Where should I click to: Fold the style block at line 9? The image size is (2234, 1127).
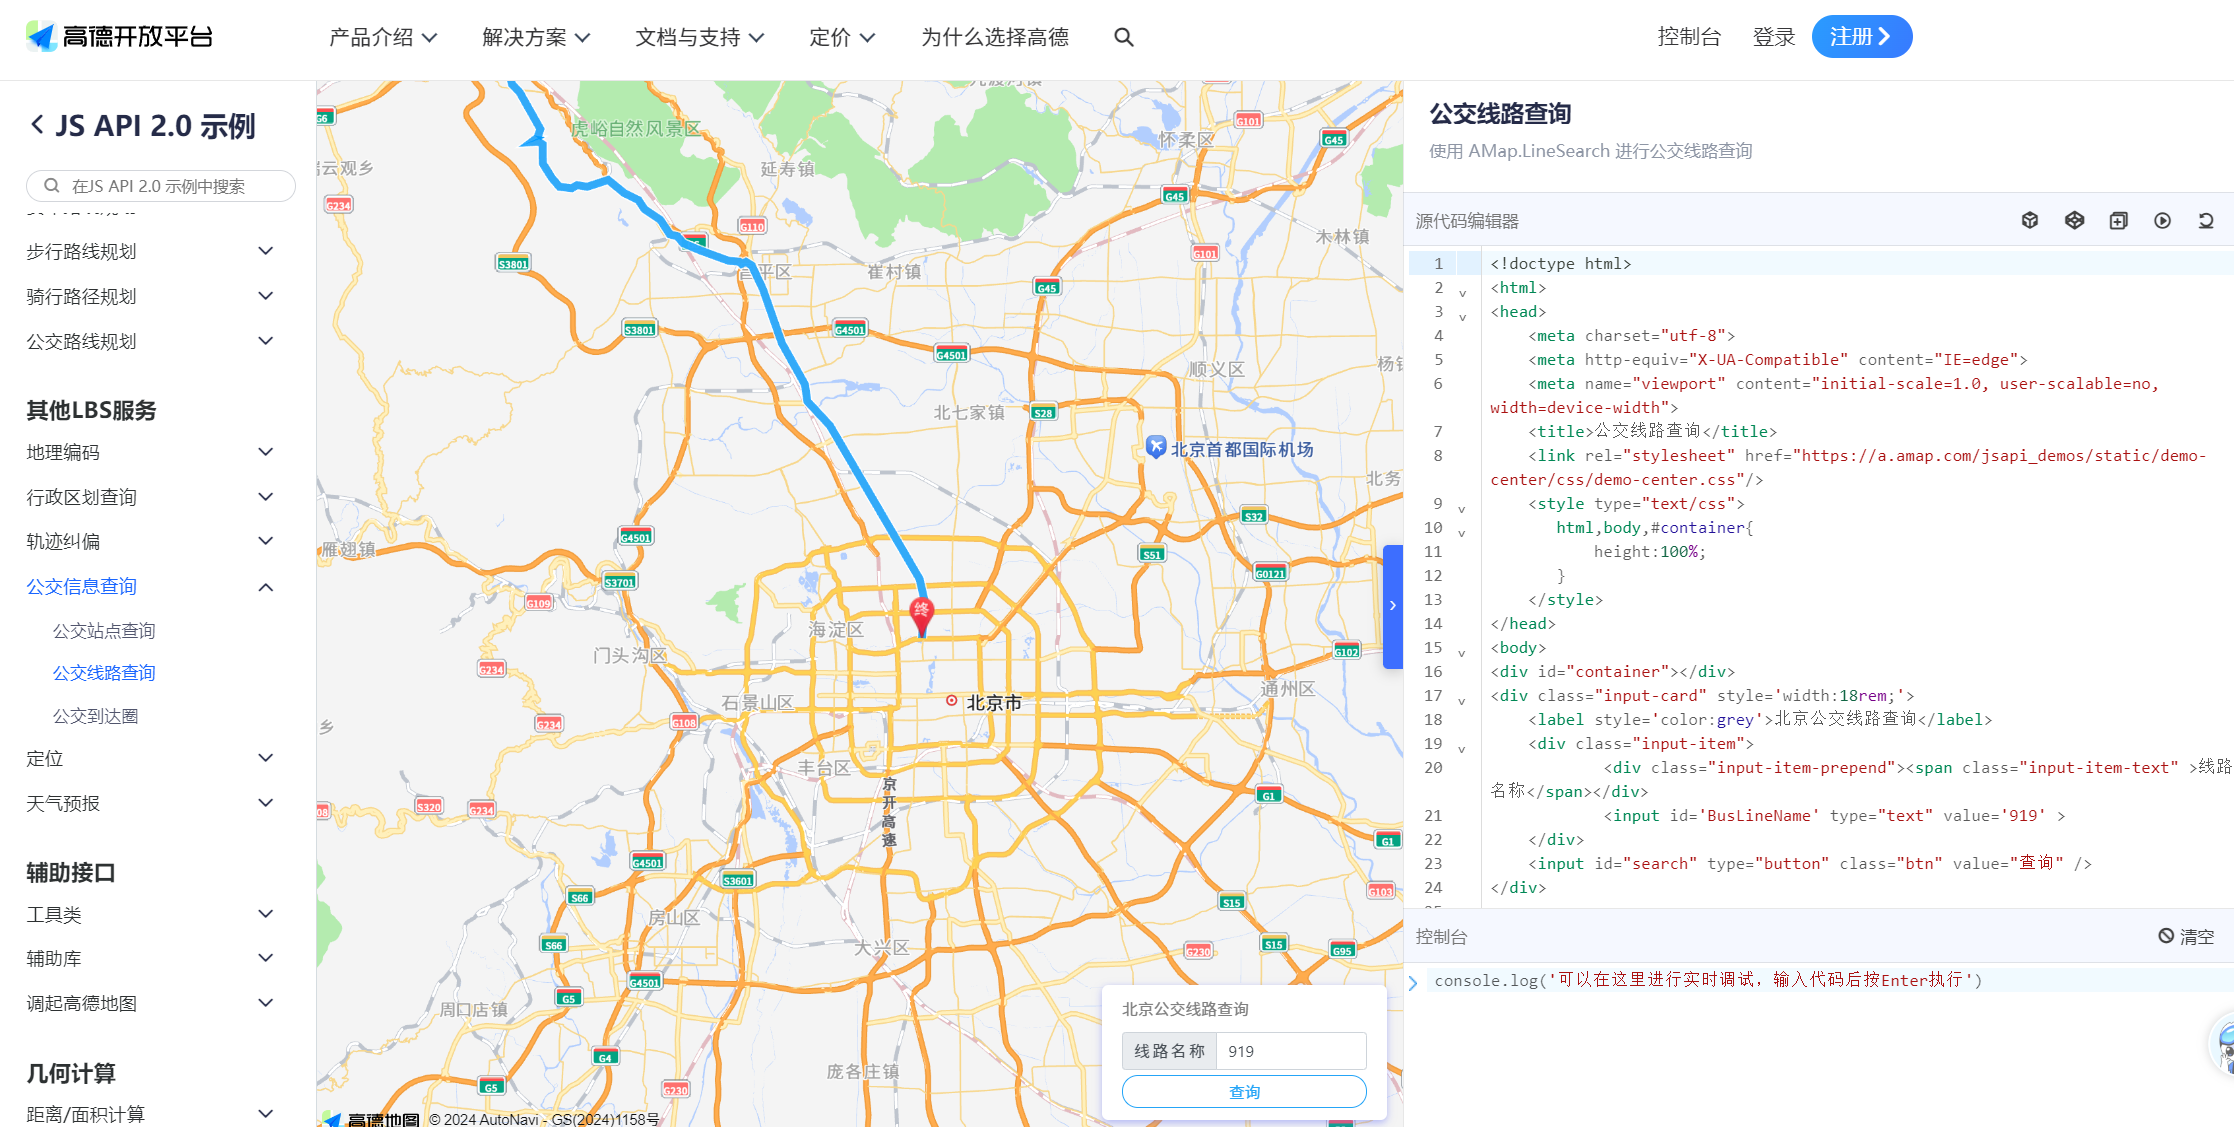[1462, 509]
